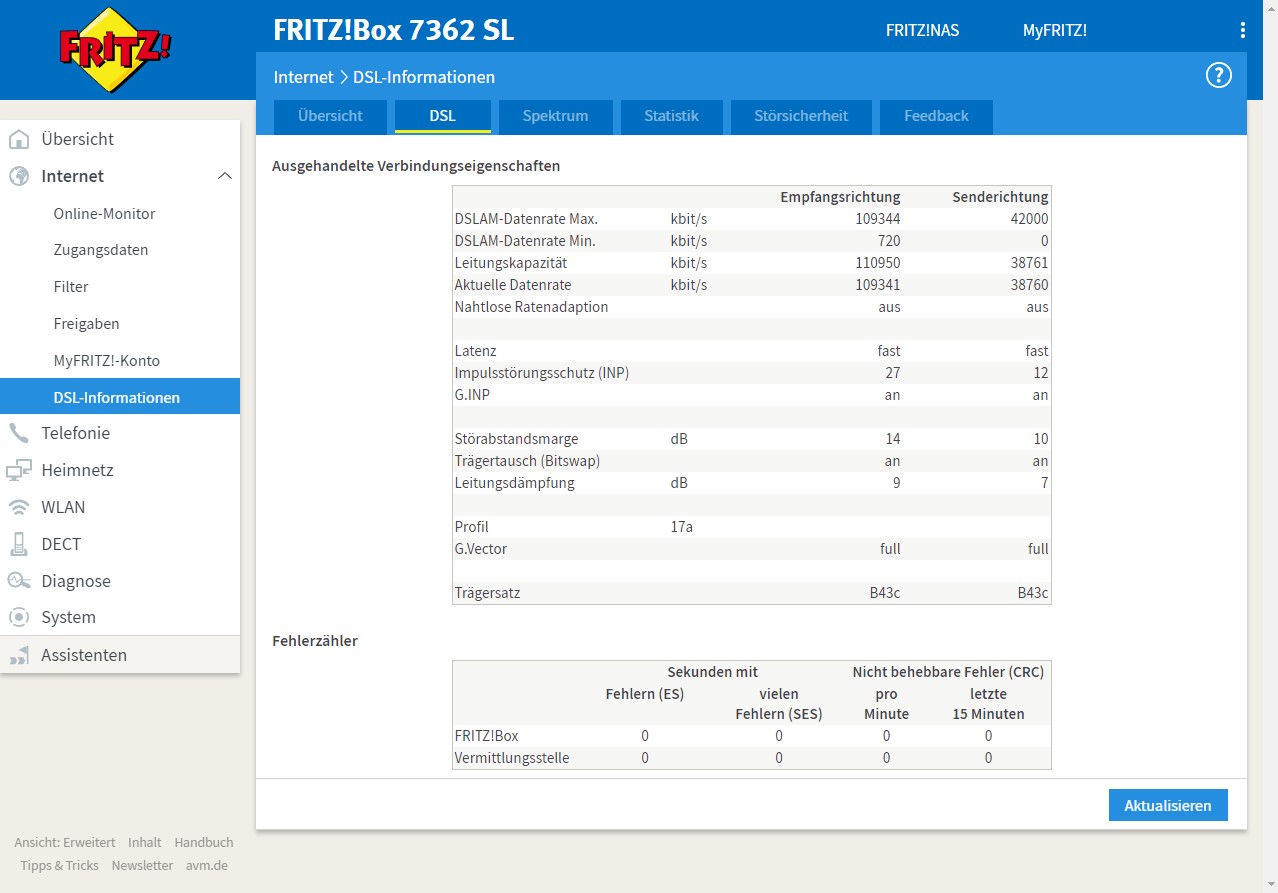The width and height of the screenshot is (1278, 893).
Task: Click the DECT phone icon
Action: coord(19,544)
